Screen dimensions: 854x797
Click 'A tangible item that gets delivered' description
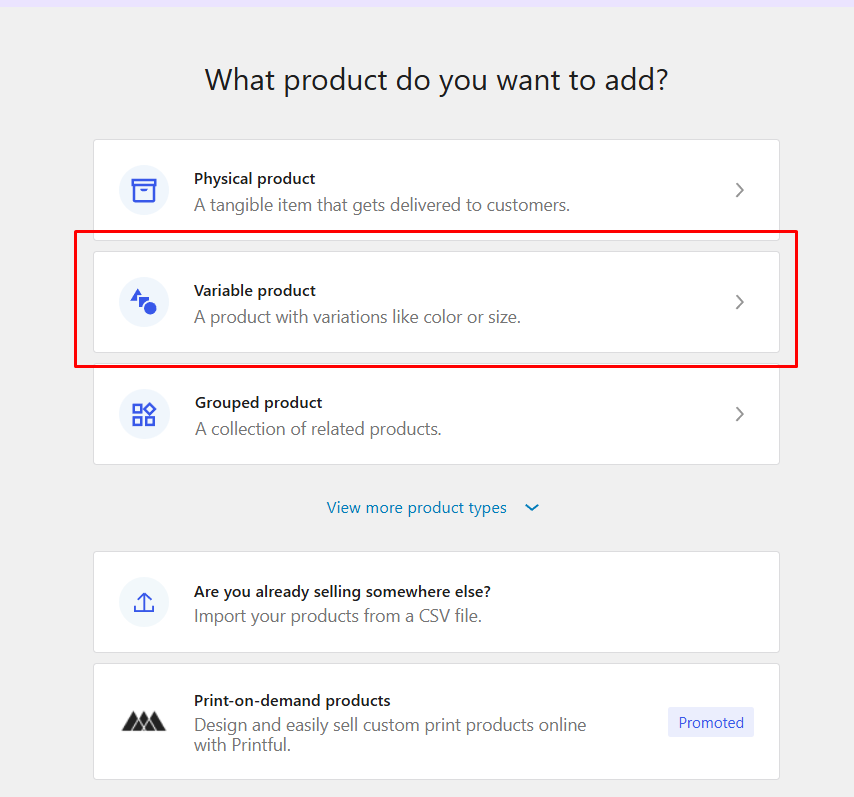pyautogui.click(x=382, y=205)
